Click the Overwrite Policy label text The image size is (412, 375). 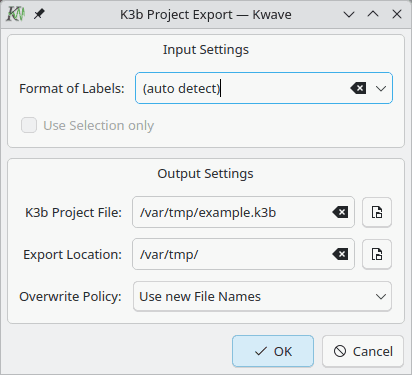pyautogui.click(x=70, y=297)
